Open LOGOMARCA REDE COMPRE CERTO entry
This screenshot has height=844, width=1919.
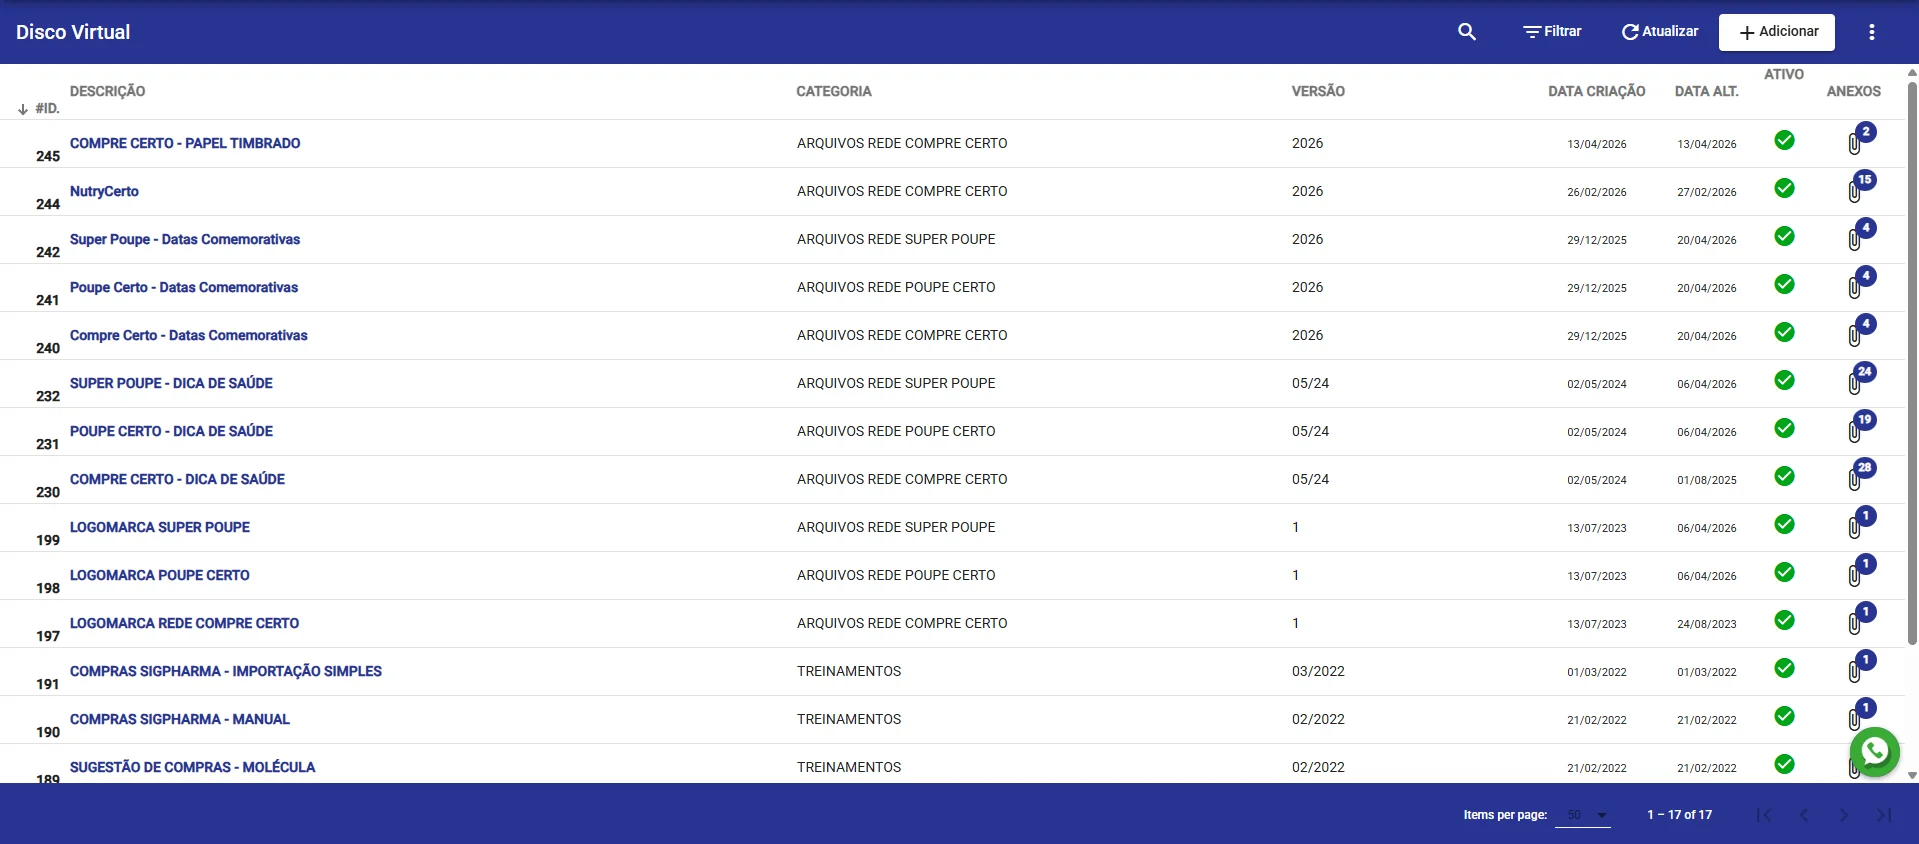point(184,623)
